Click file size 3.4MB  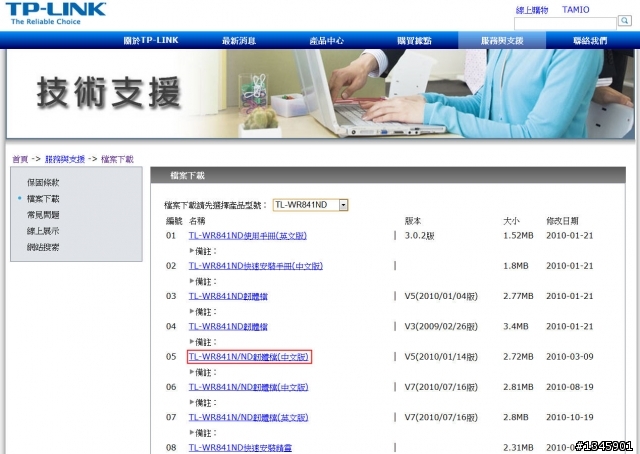pyautogui.click(x=516, y=326)
